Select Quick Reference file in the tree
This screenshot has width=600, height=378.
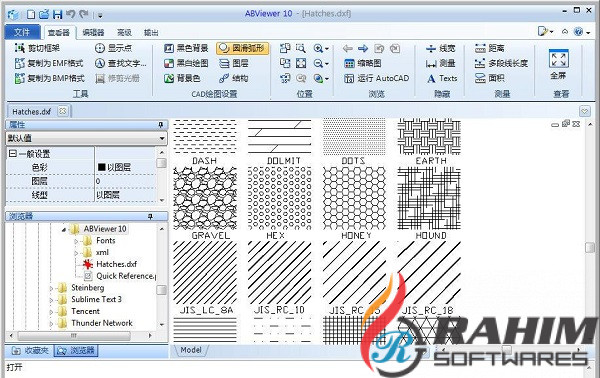tap(120, 276)
